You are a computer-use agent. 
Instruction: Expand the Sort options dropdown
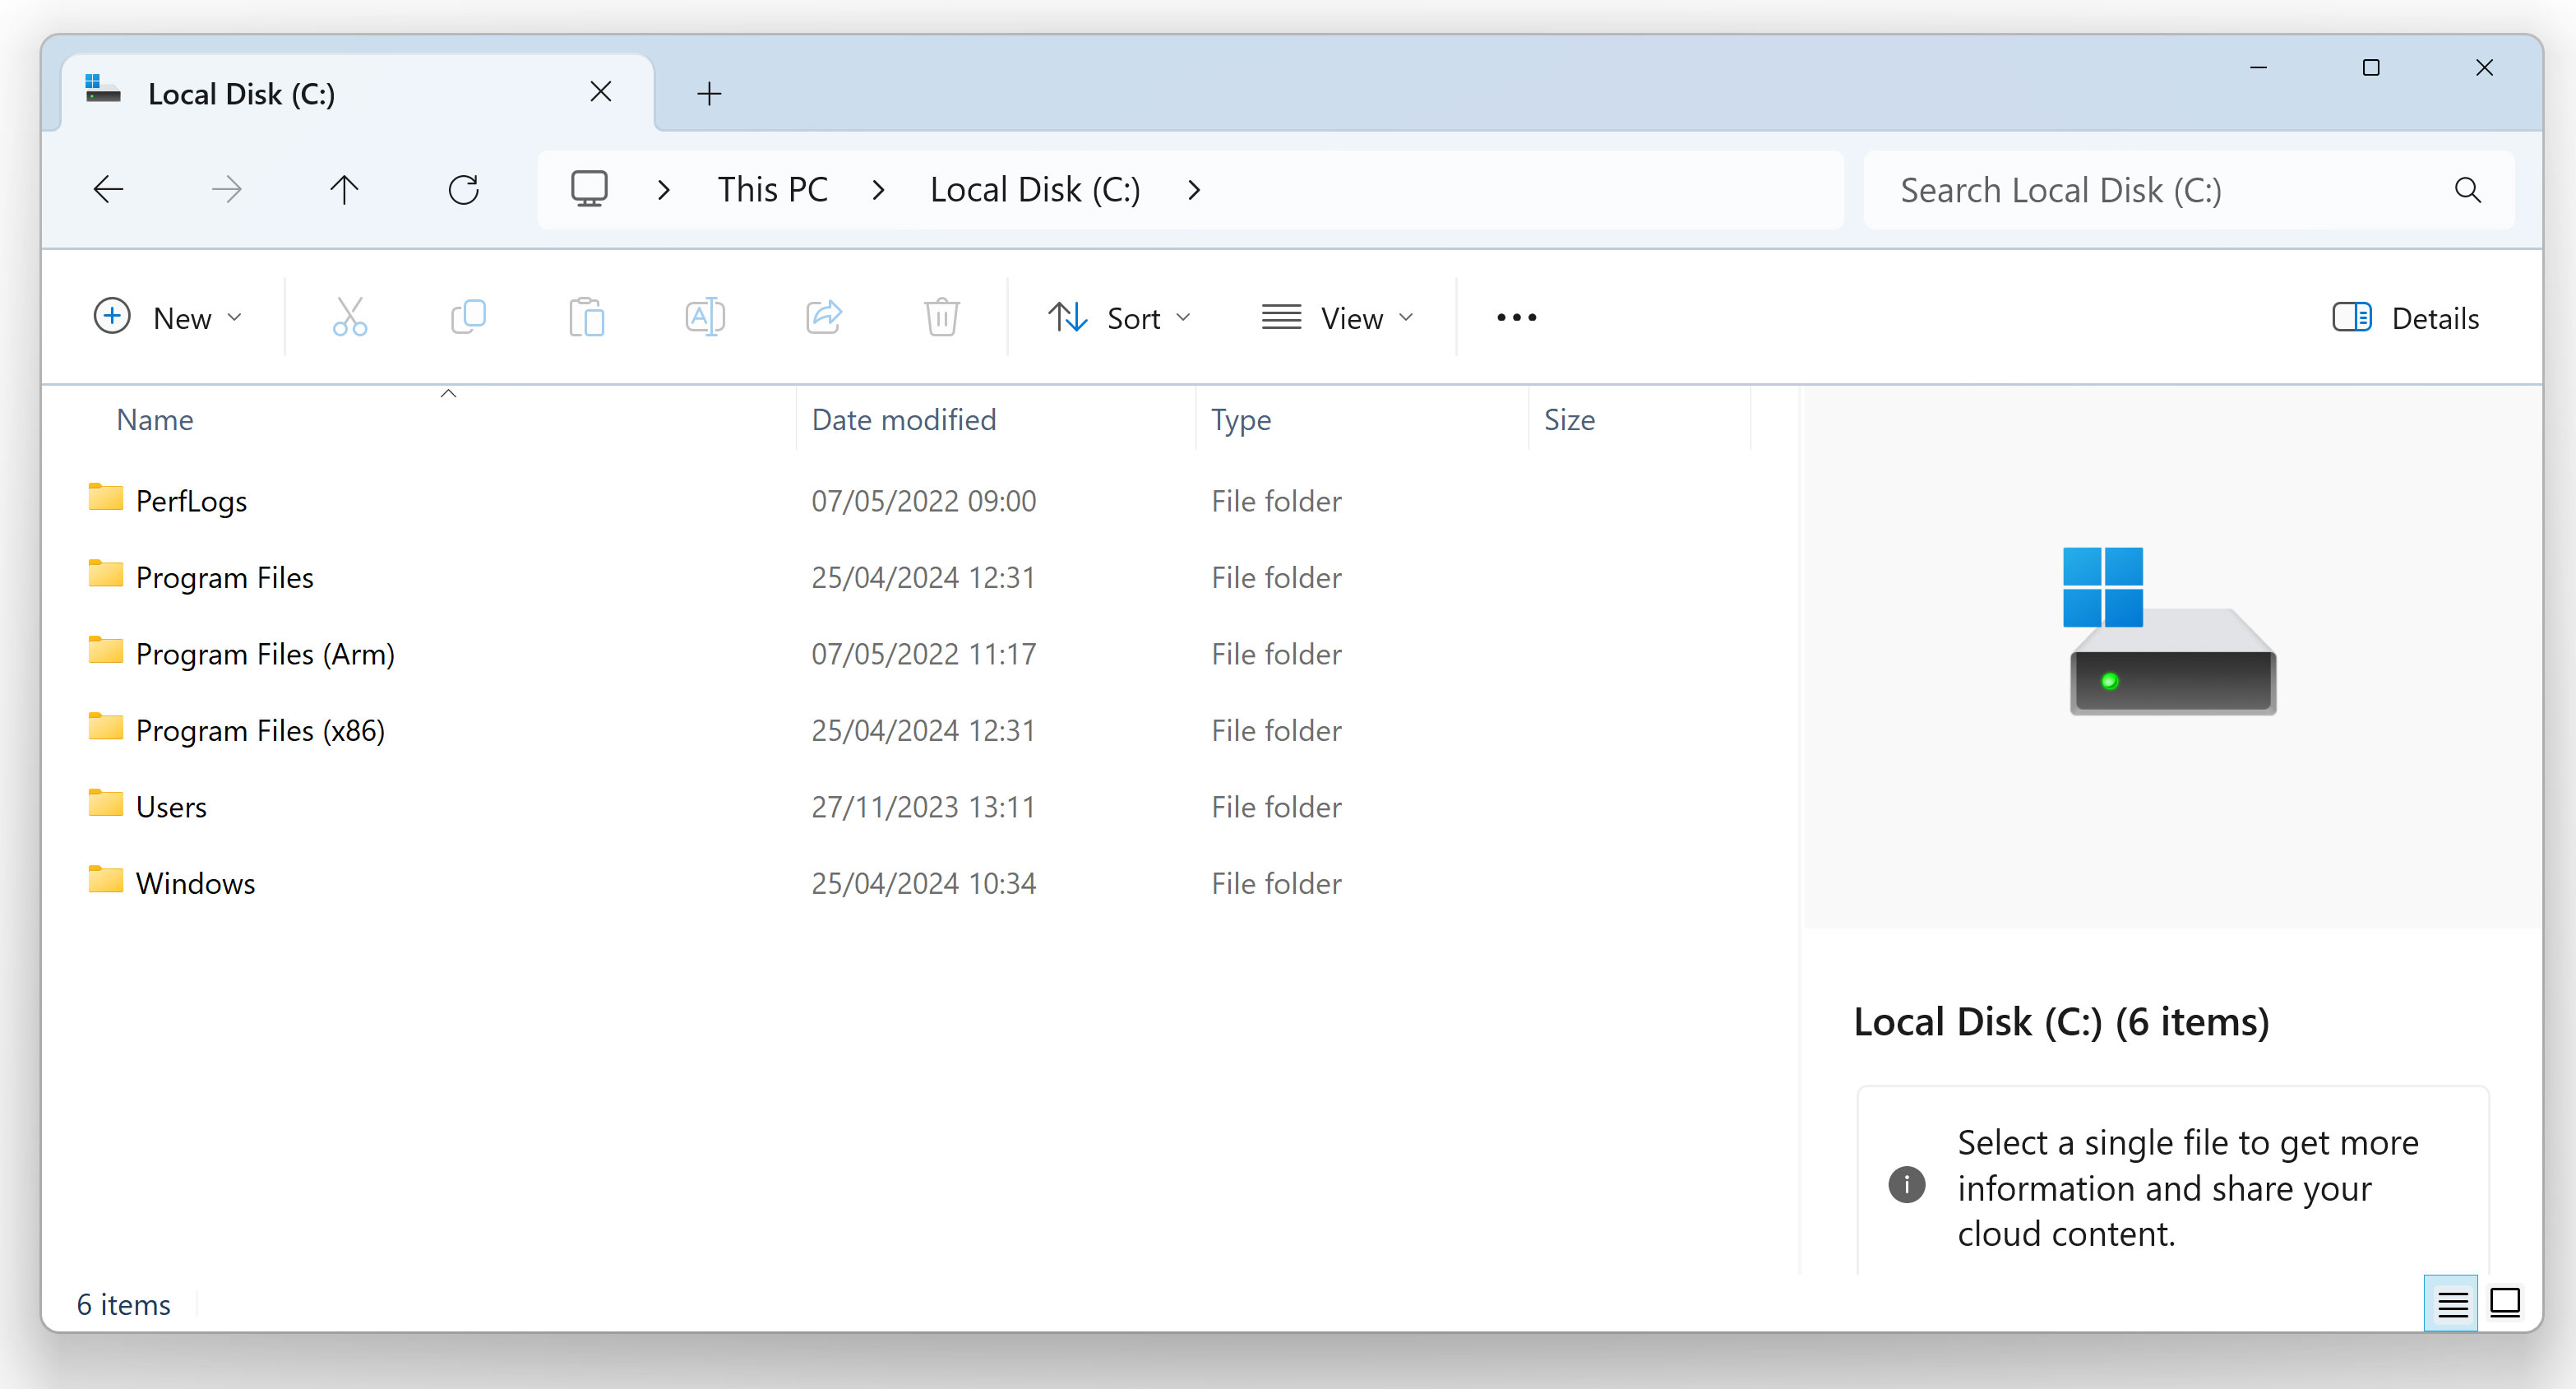pyautogui.click(x=1119, y=318)
